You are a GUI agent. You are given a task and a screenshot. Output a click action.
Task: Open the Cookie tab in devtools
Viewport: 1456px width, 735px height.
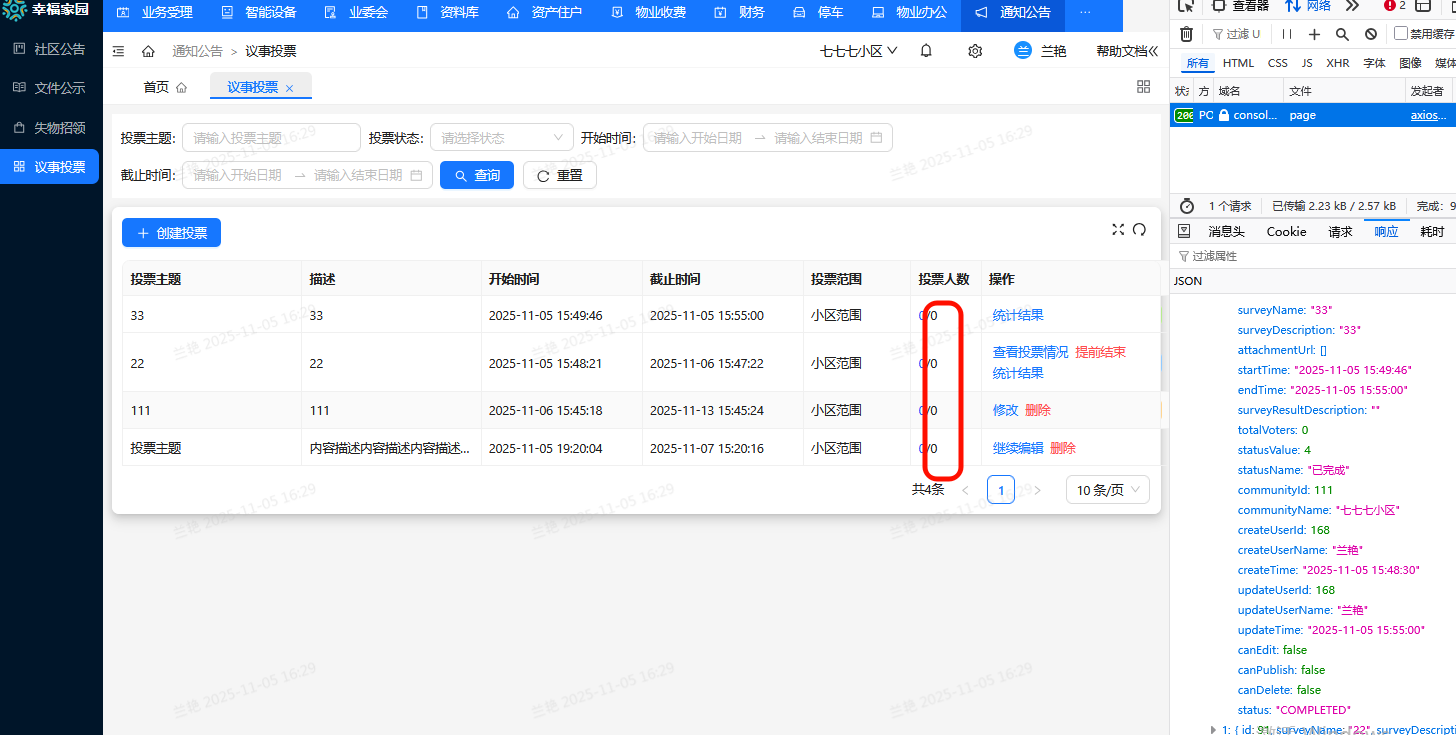(1286, 231)
